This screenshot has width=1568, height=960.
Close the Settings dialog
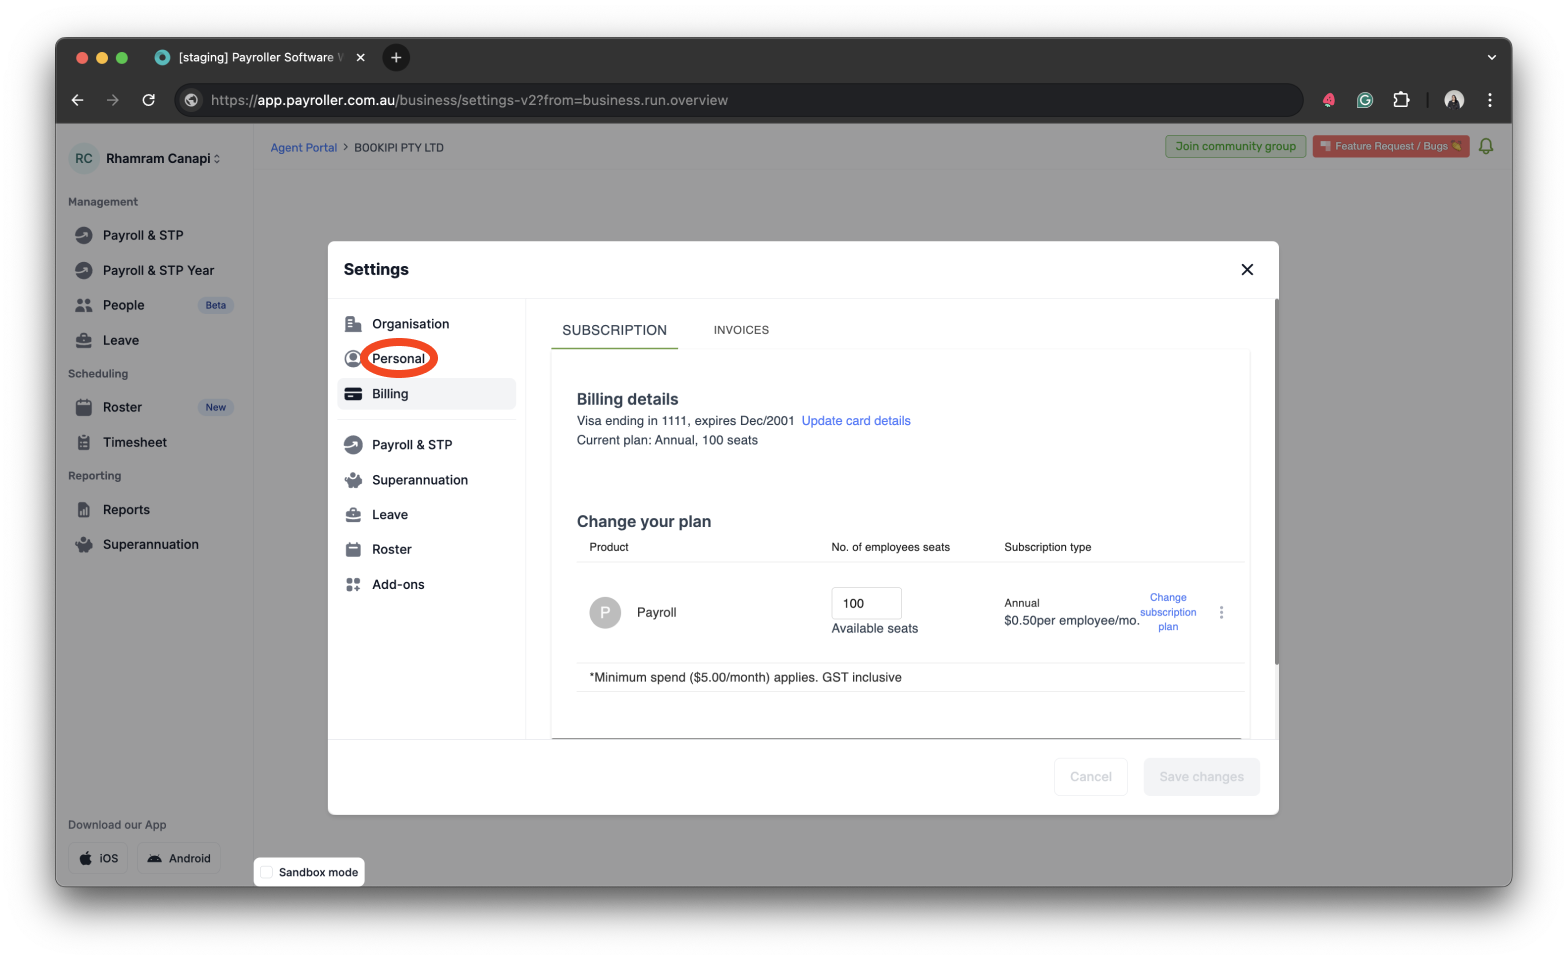[1247, 270]
